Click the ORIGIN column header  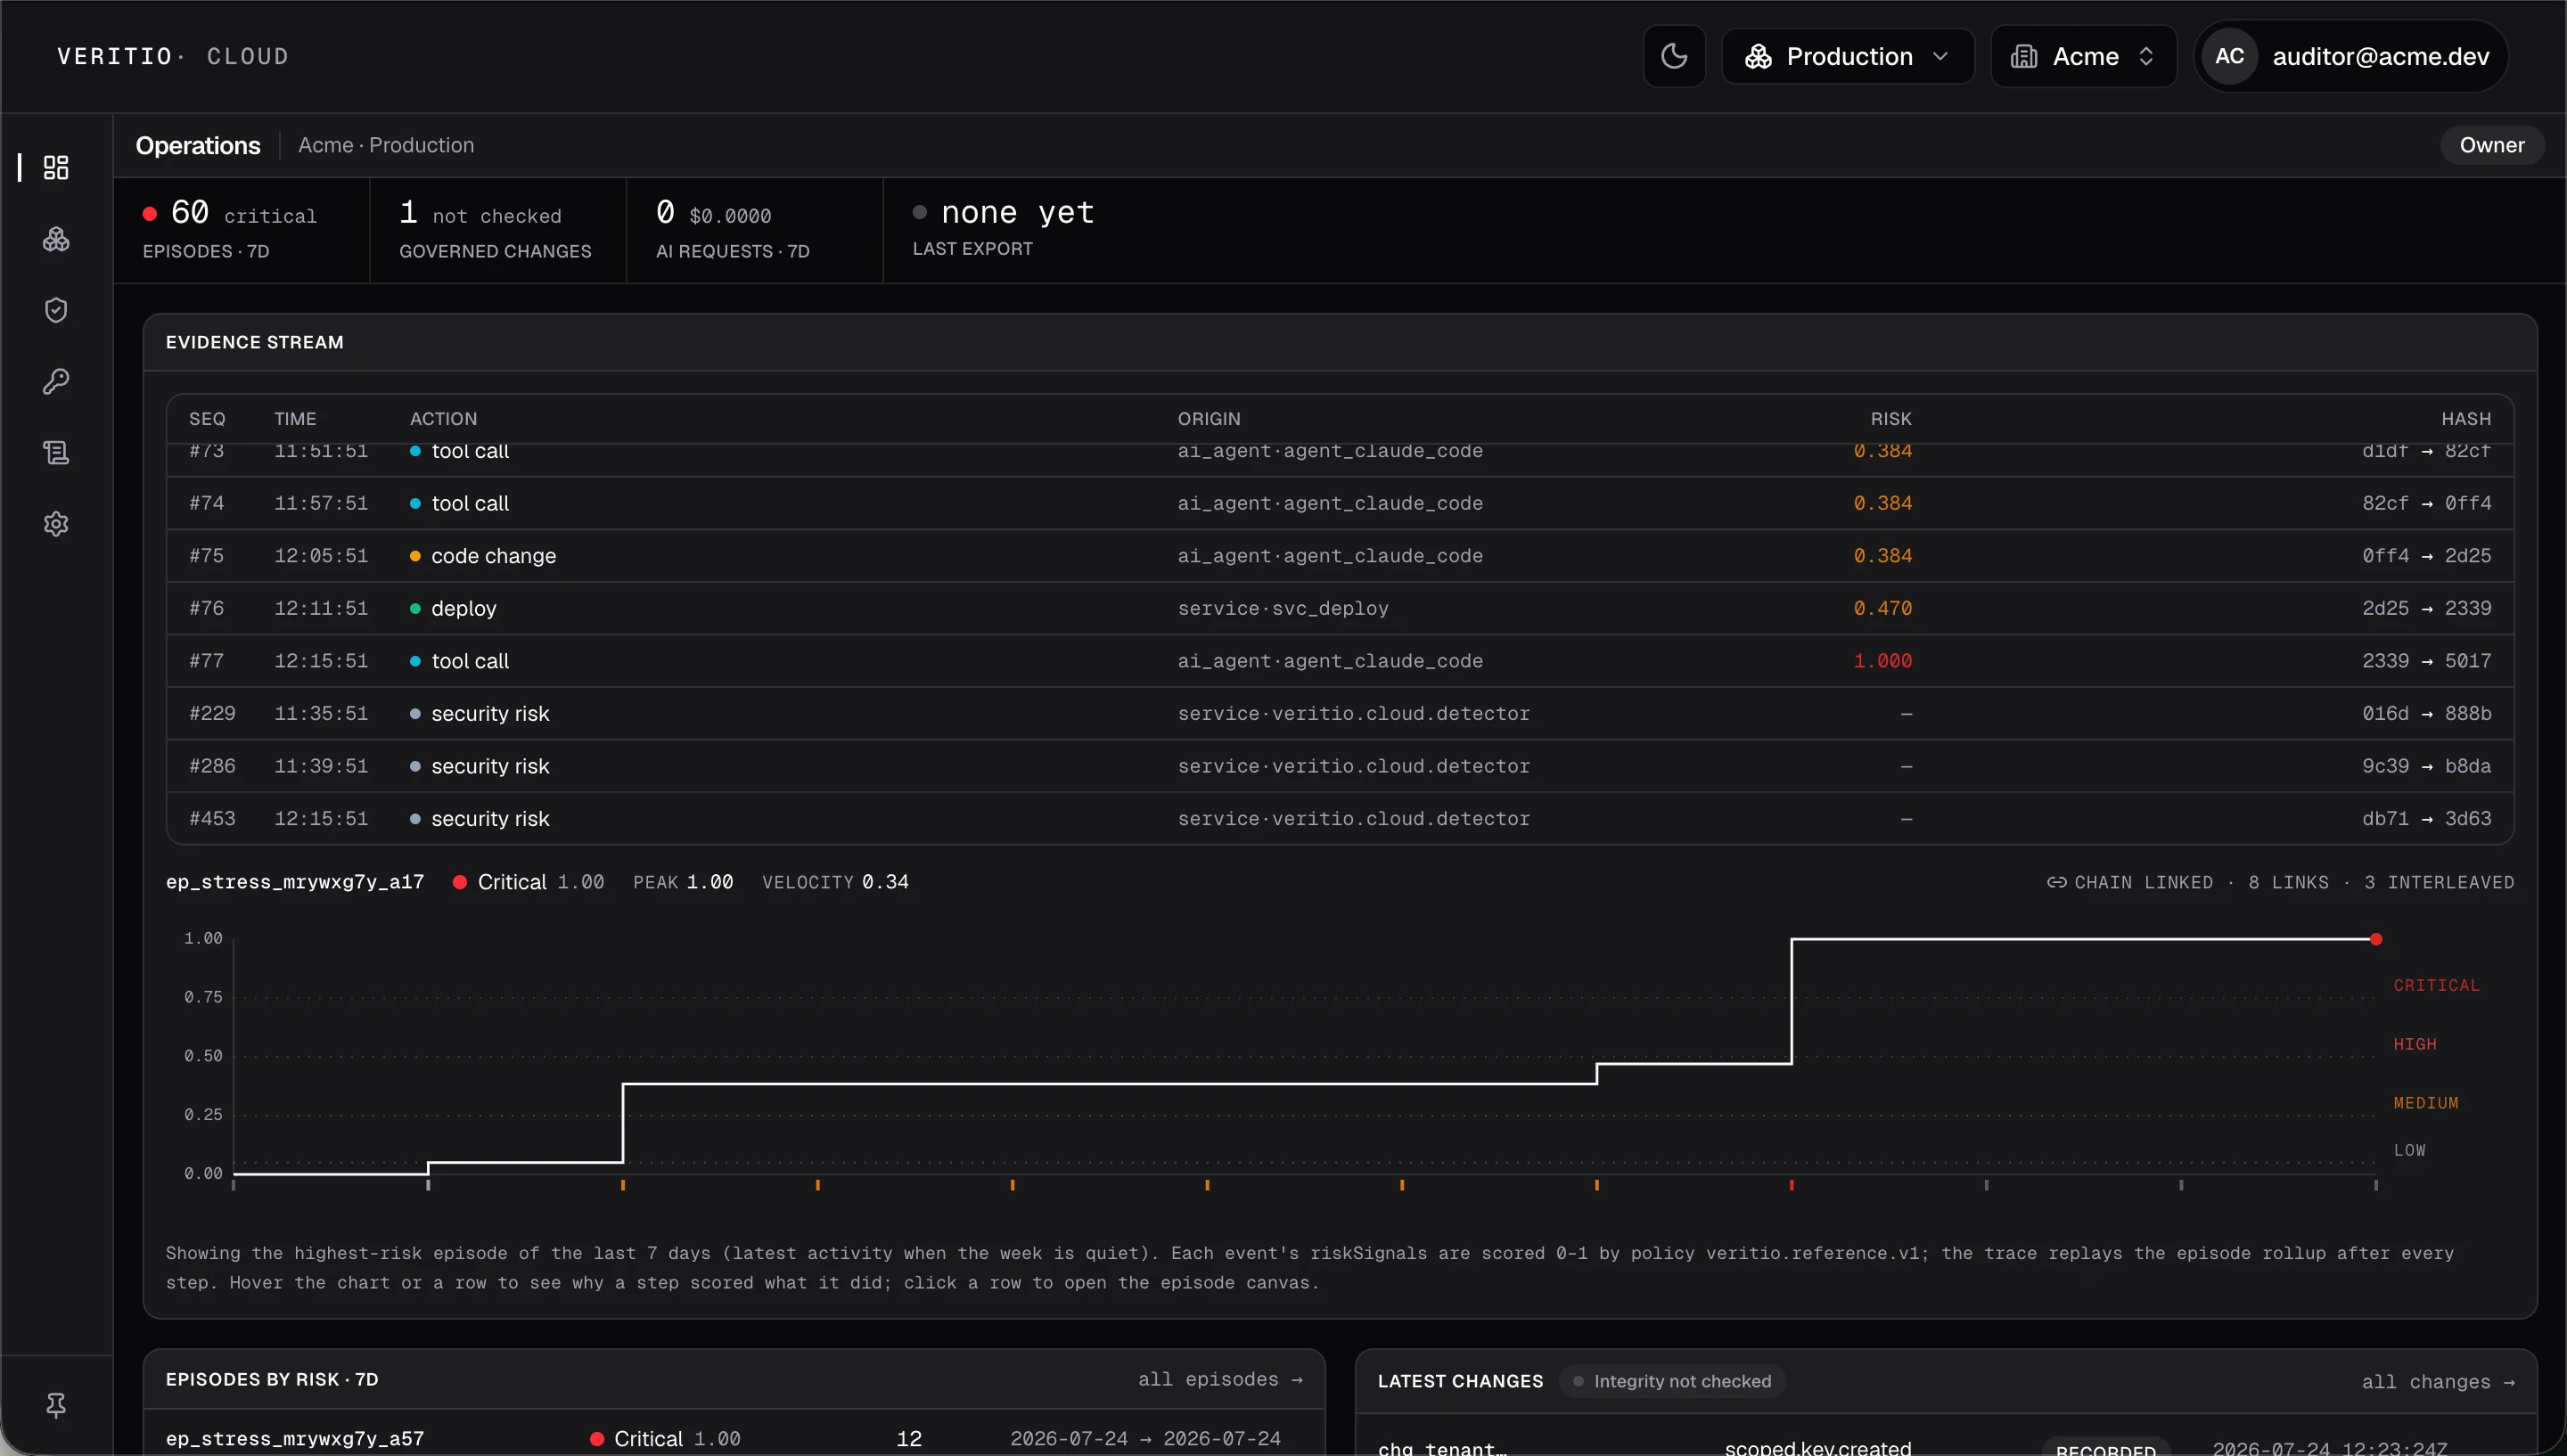(1208, 419)
